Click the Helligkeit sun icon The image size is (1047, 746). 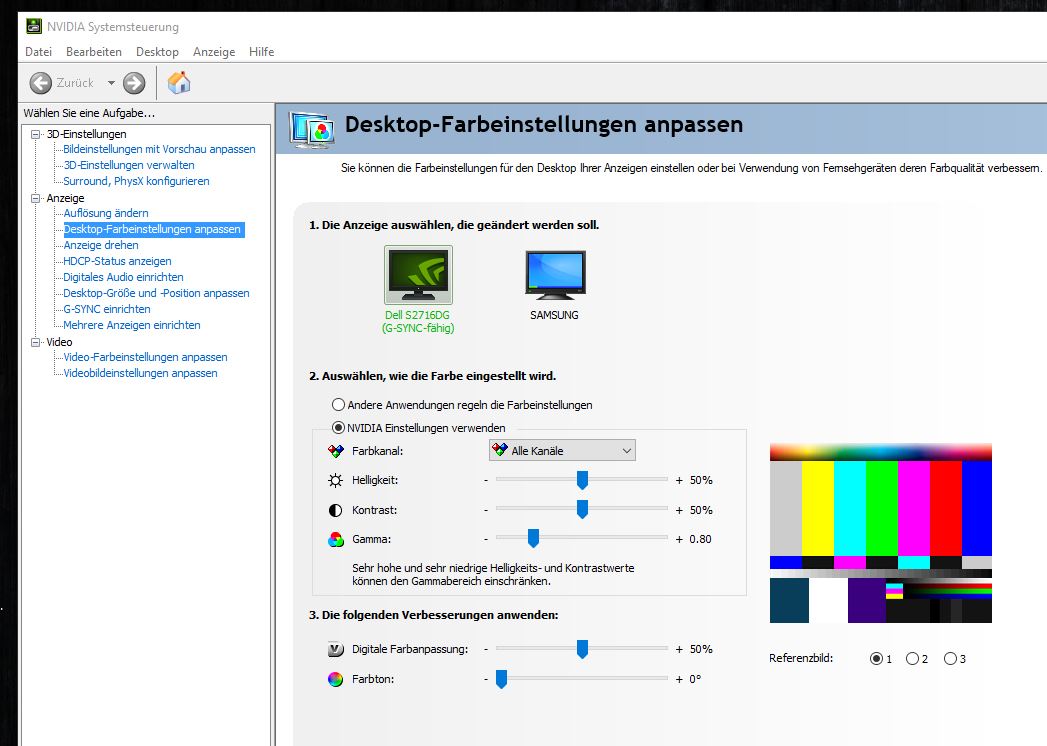336,480
